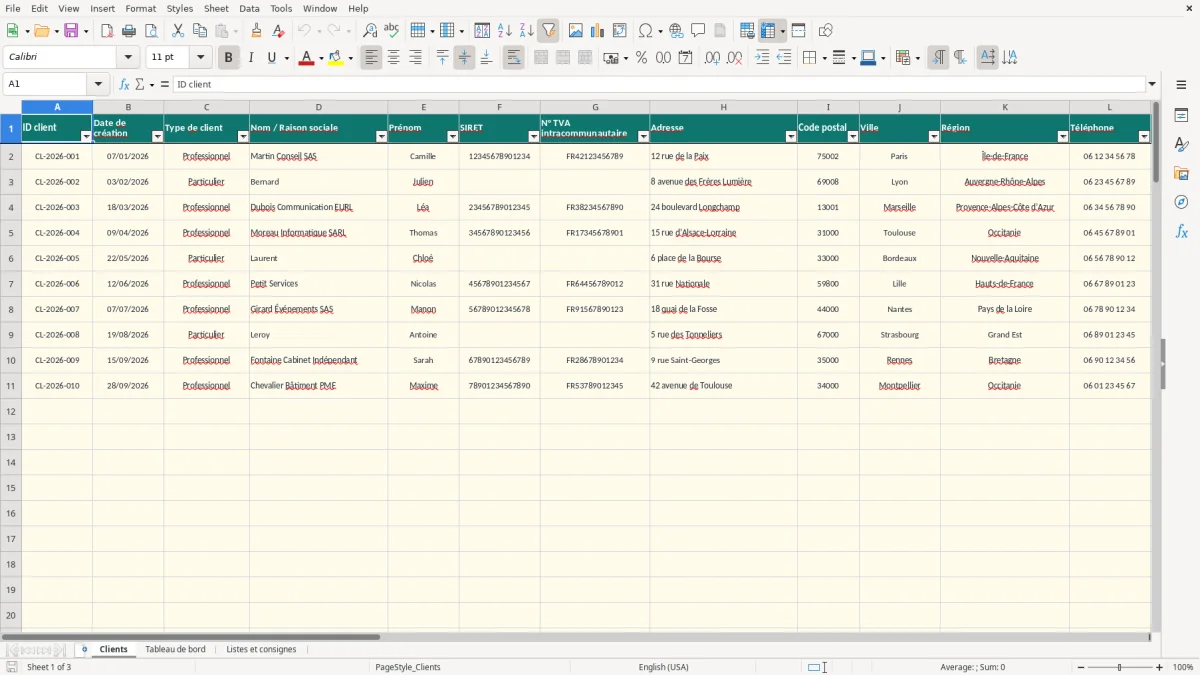Click the Copy icon
This screenshot has width=1200, height=675.
tap(200, 31)
